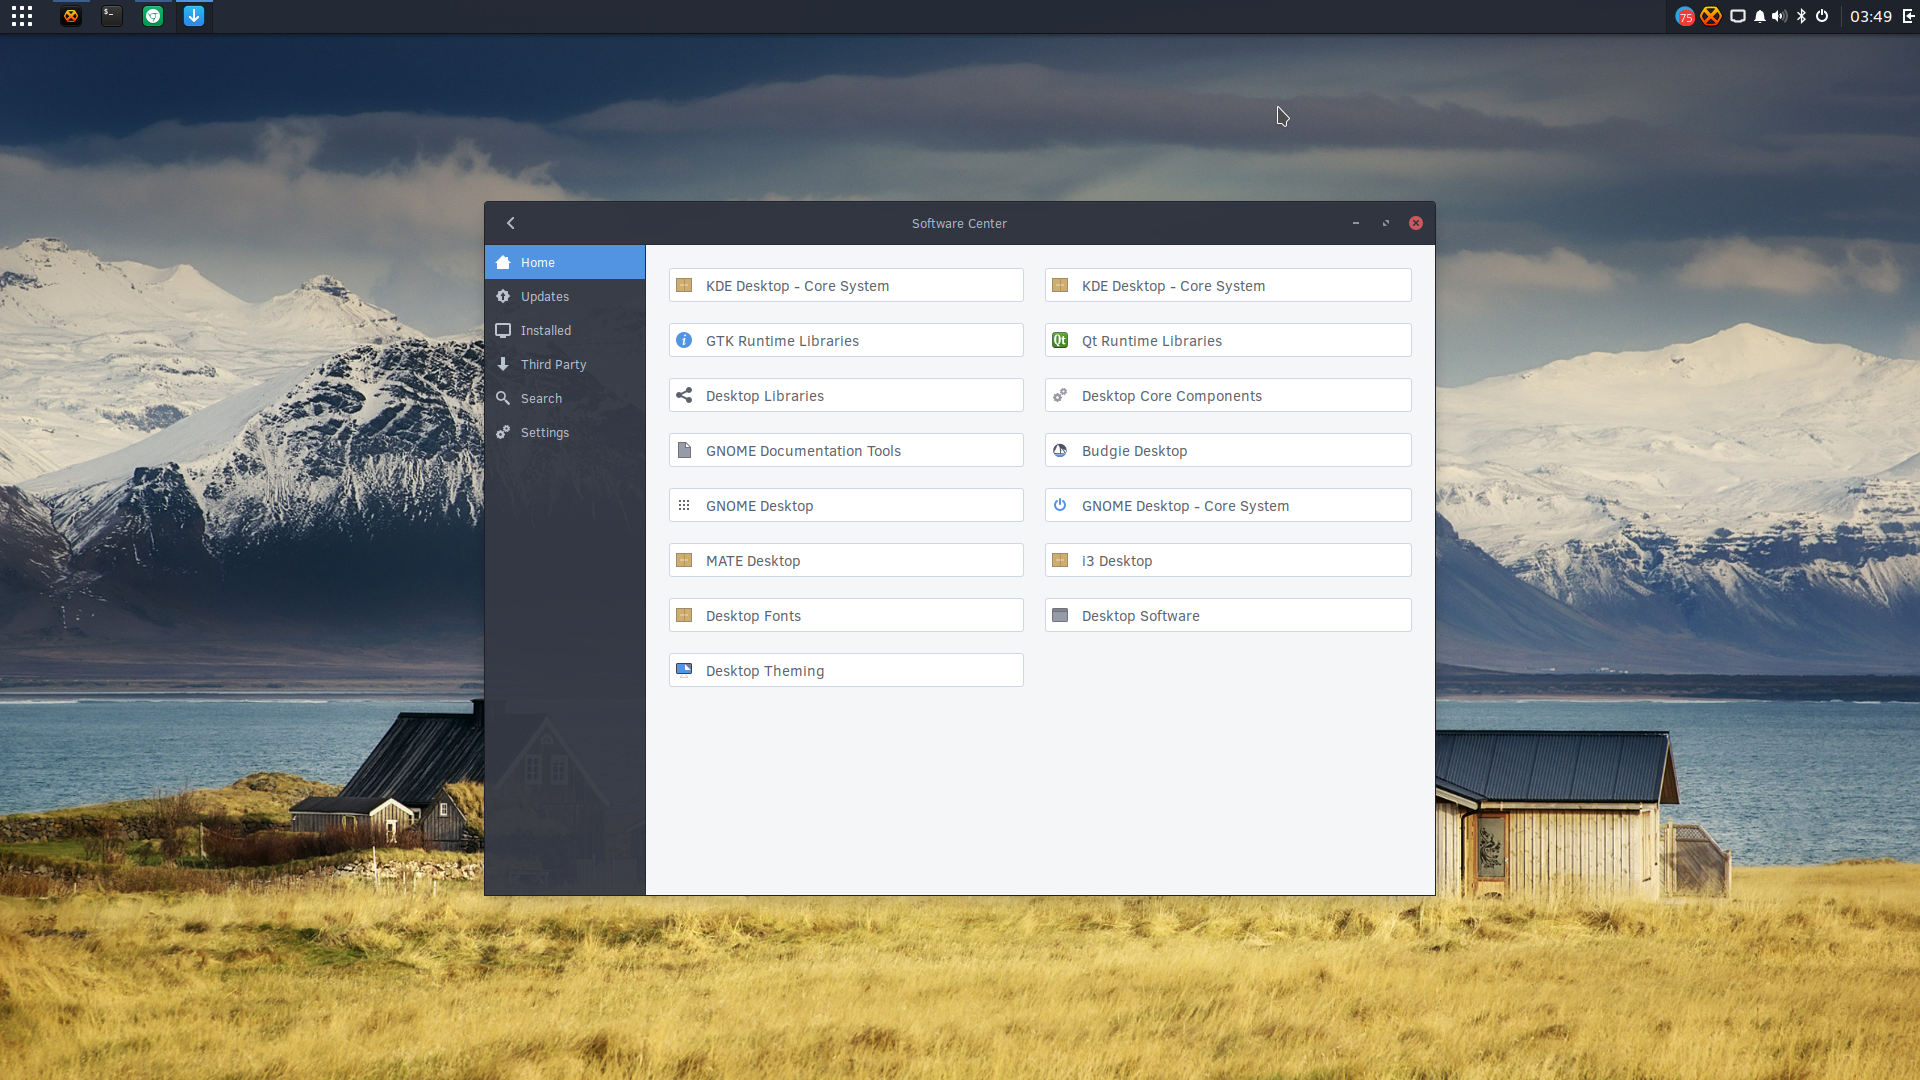Browse the Budgie Desktop category
Screen dimensions: 1920x1080
[x=1228, y=450]
